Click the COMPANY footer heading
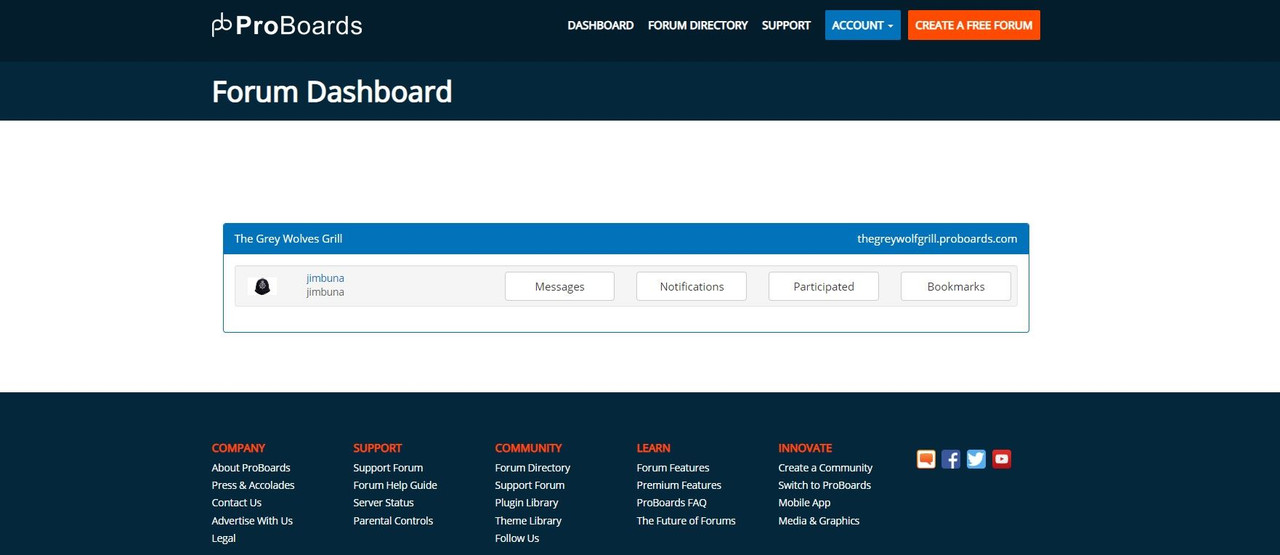This screenshot has width=1280, height=555. point(239,448)
